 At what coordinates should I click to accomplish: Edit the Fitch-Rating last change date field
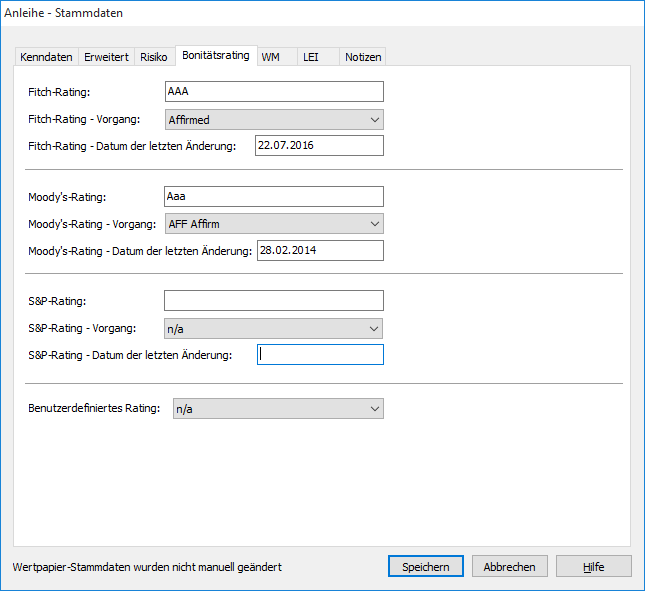(319, 146)
